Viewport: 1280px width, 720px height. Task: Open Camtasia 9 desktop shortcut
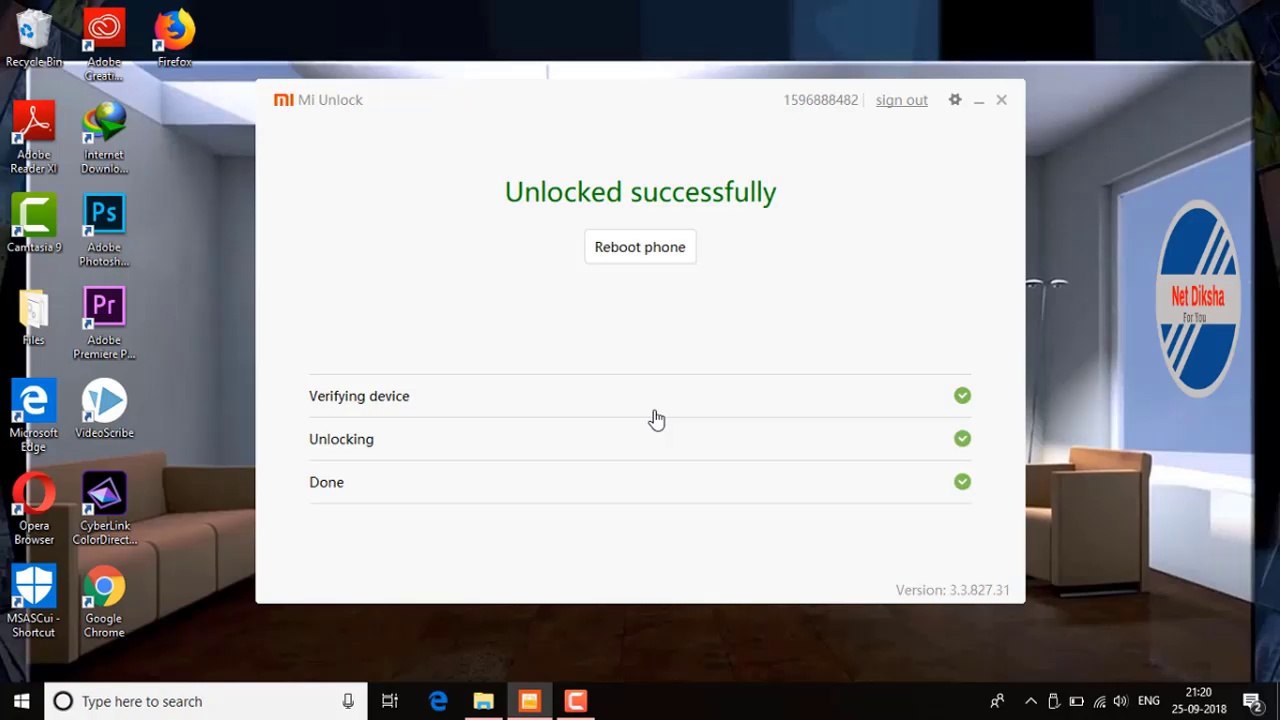(34, 224)
